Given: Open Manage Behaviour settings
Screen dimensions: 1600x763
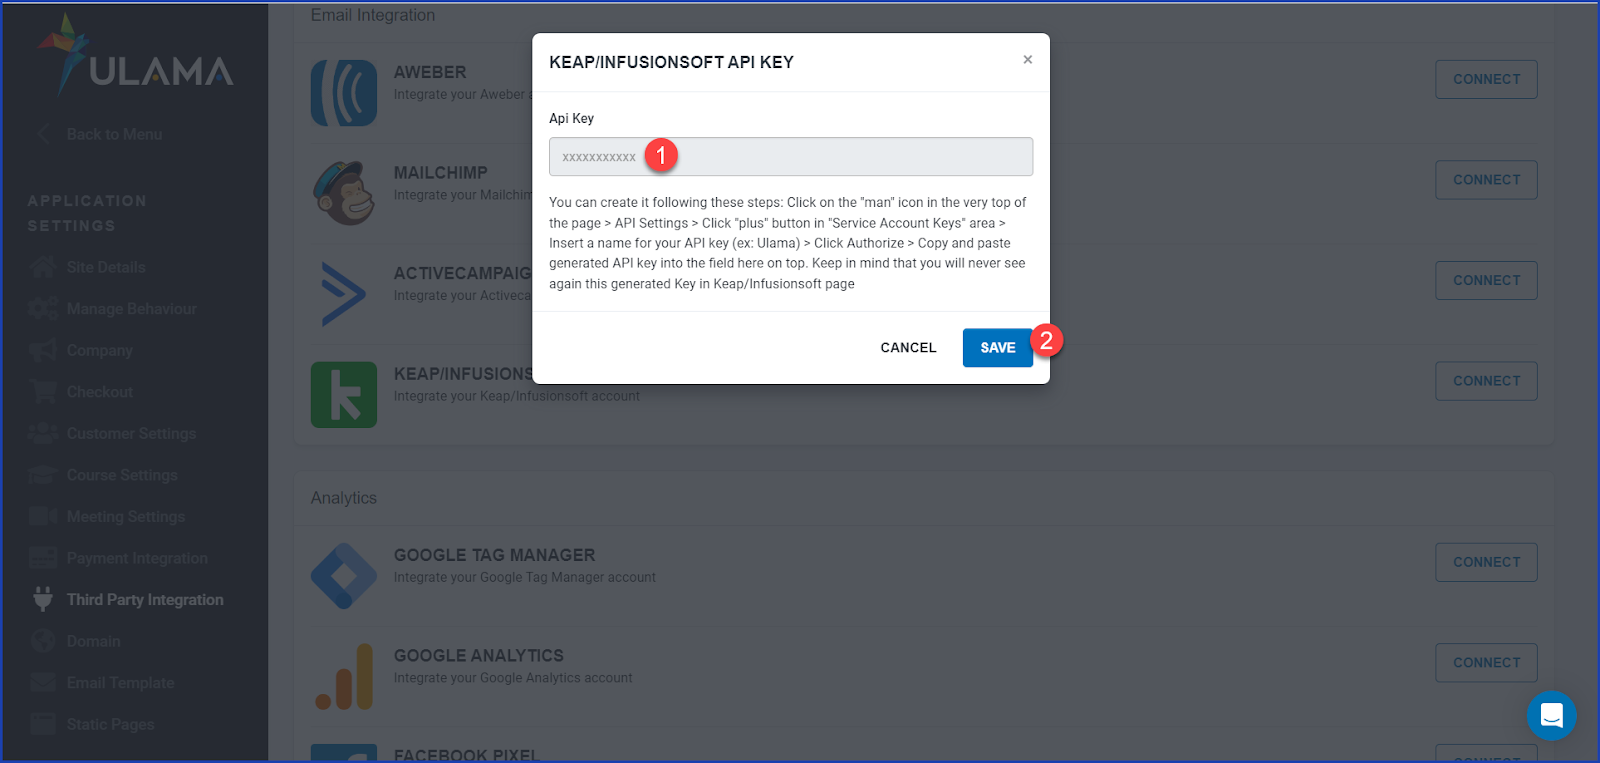Looking at the screenshot, I should pyautogui.click(x=132, y=309).
